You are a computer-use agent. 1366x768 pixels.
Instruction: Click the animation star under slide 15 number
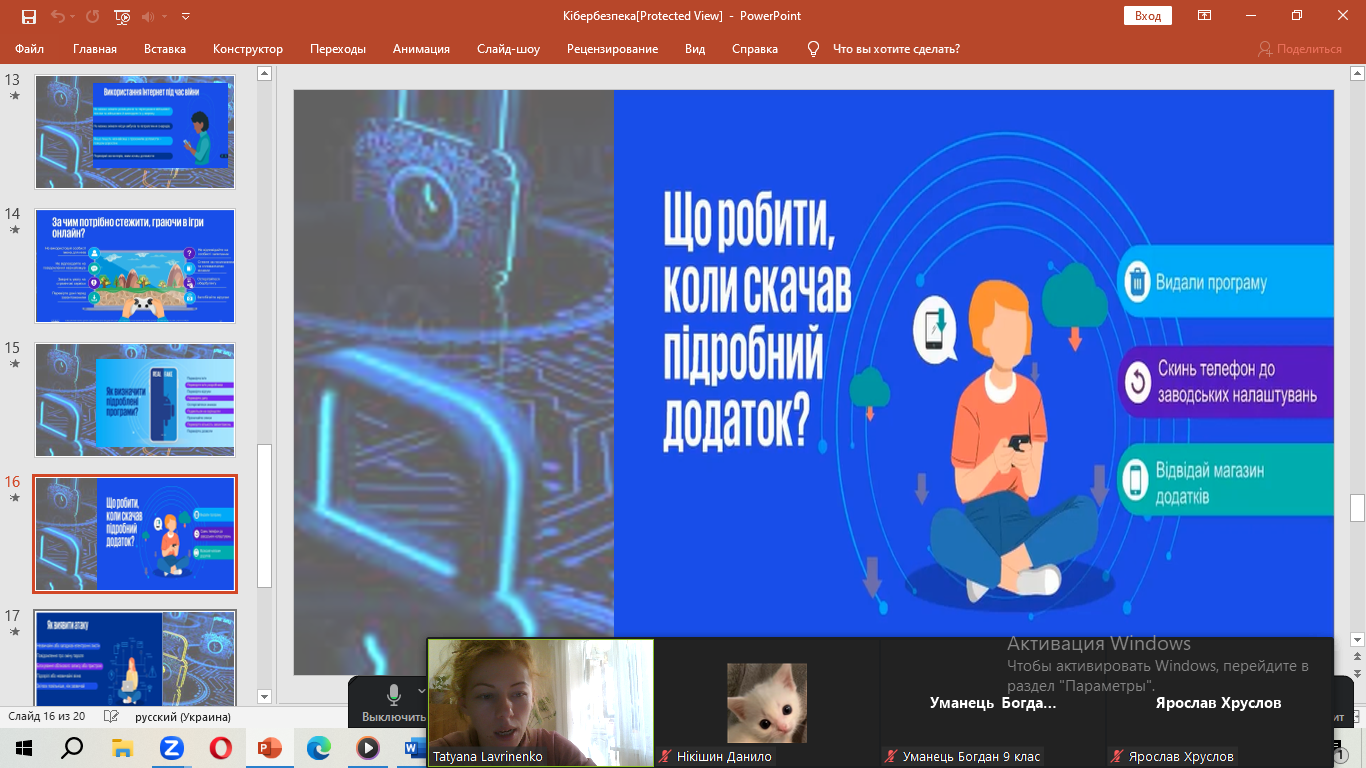(x=14, y=364)
